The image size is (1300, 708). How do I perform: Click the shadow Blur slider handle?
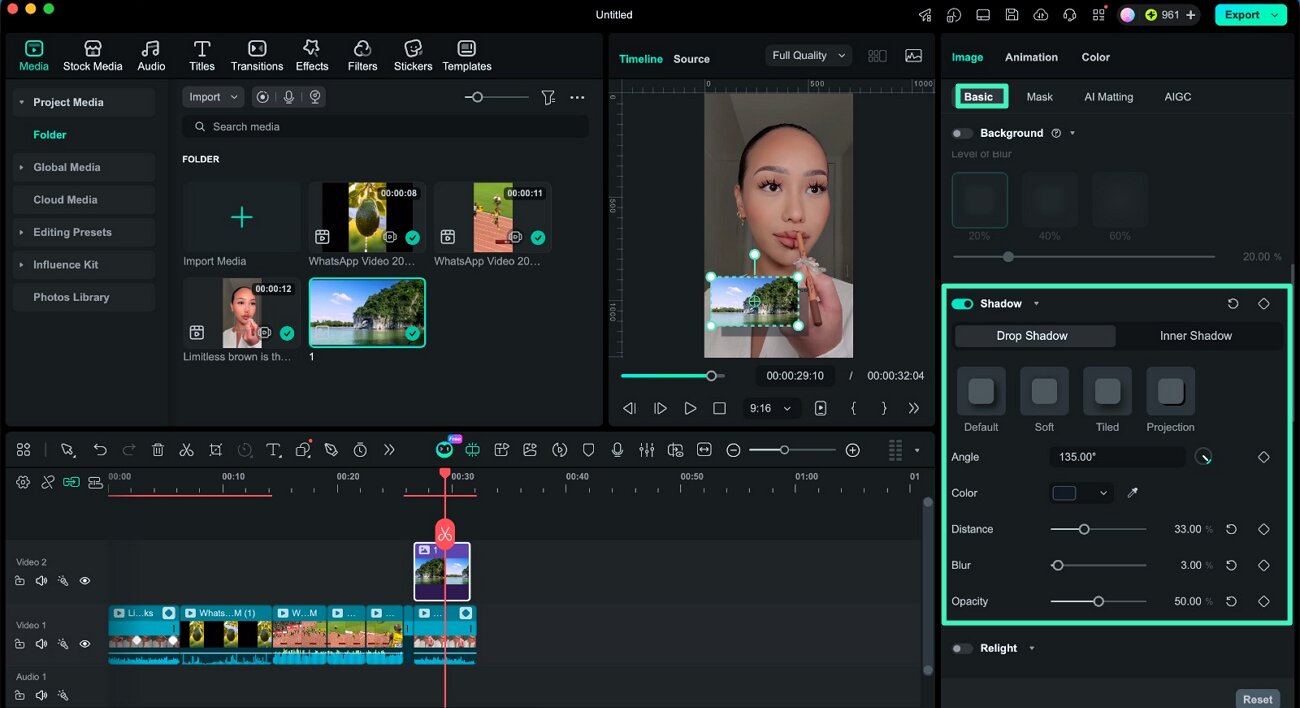coord(1057,565)
